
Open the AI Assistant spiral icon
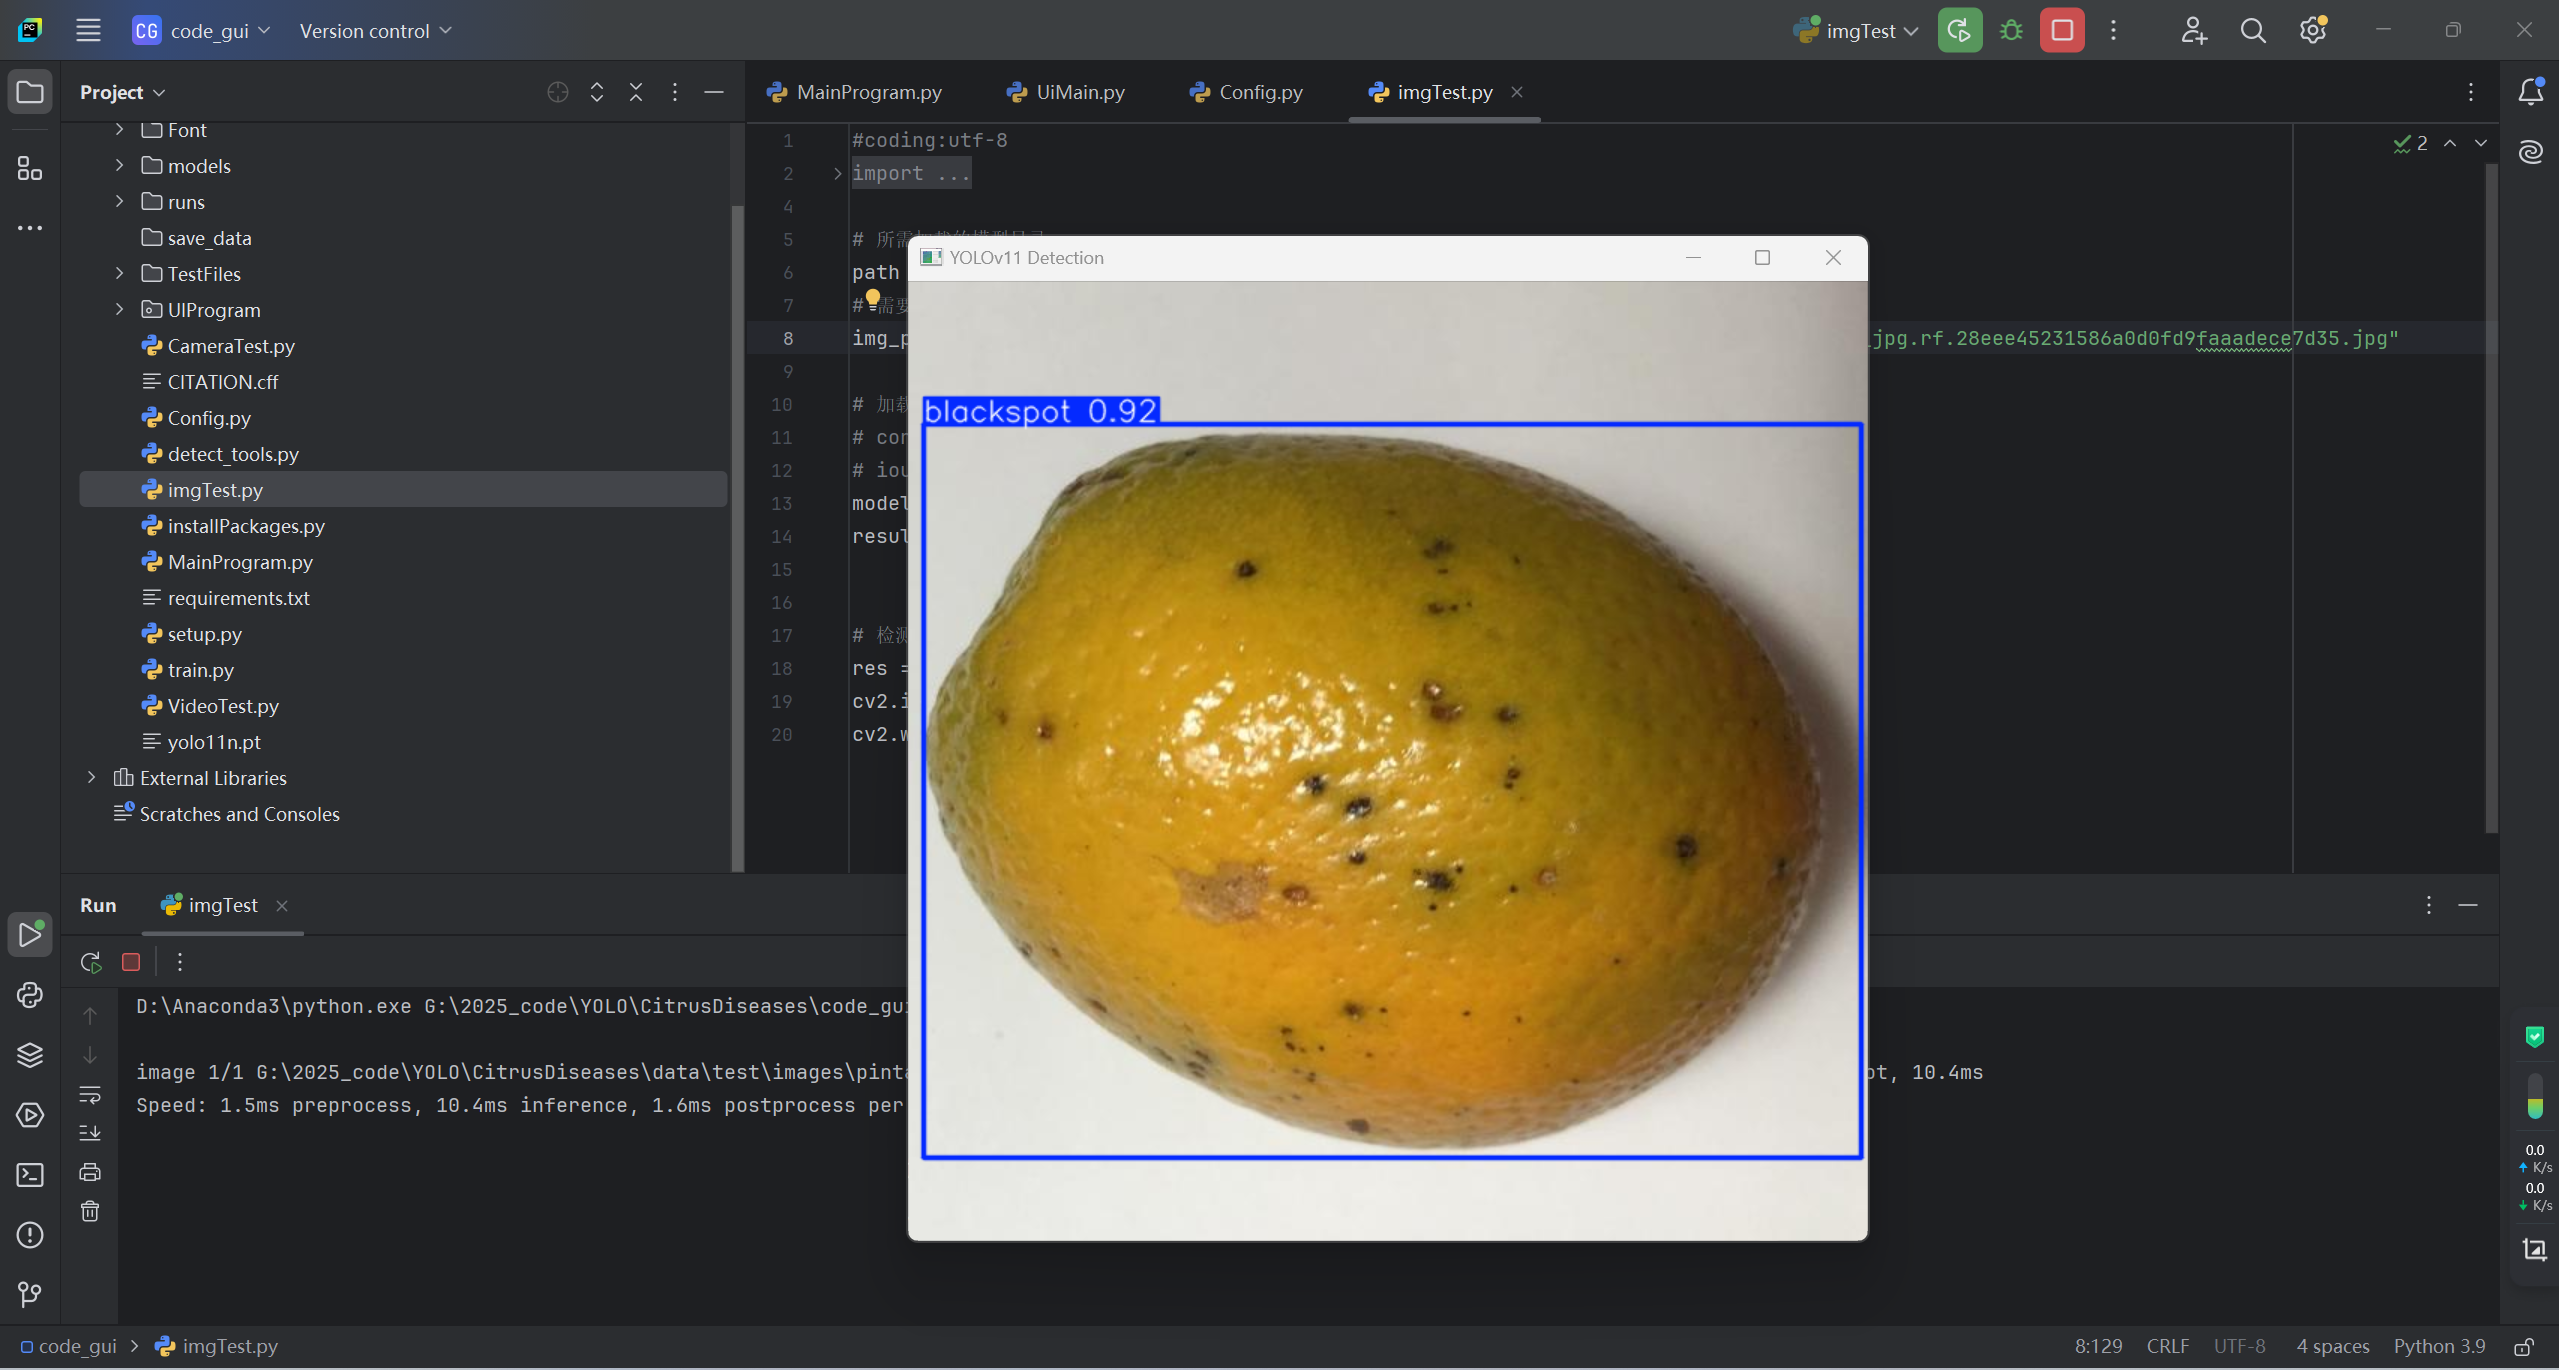click(x=2530, y=151)
